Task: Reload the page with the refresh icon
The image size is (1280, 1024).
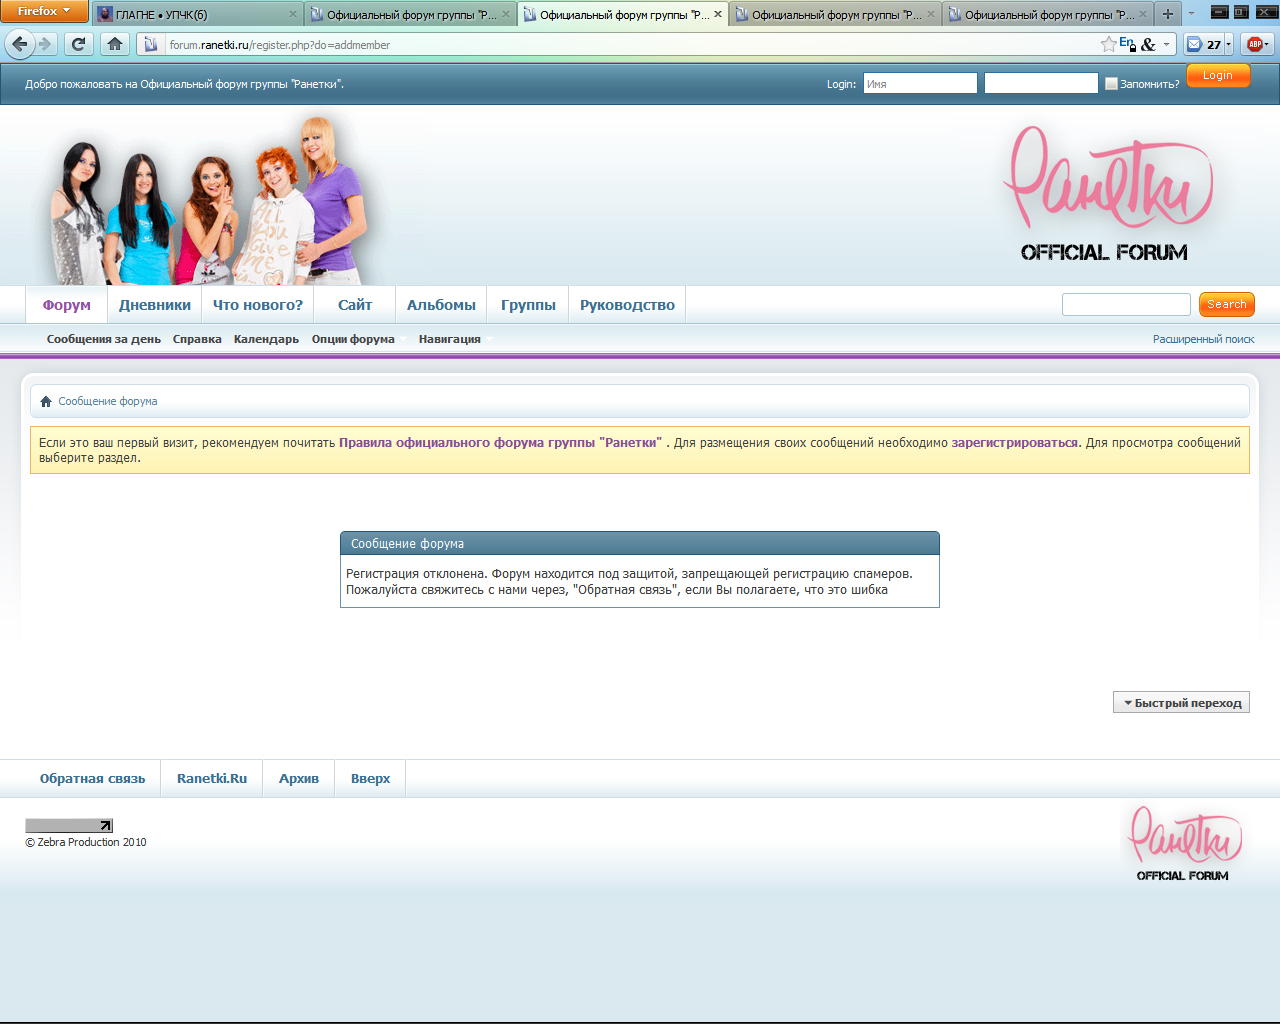Action: (x=78, y=44)
